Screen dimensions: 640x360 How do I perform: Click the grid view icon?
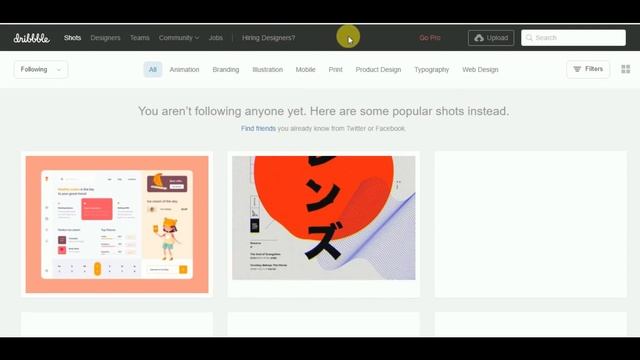[x=625, y=69]
